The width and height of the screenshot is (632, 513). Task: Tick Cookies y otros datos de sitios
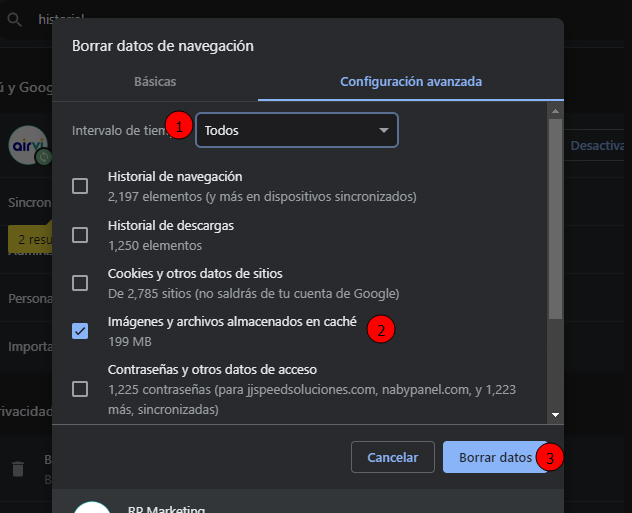tap(80, 282)
